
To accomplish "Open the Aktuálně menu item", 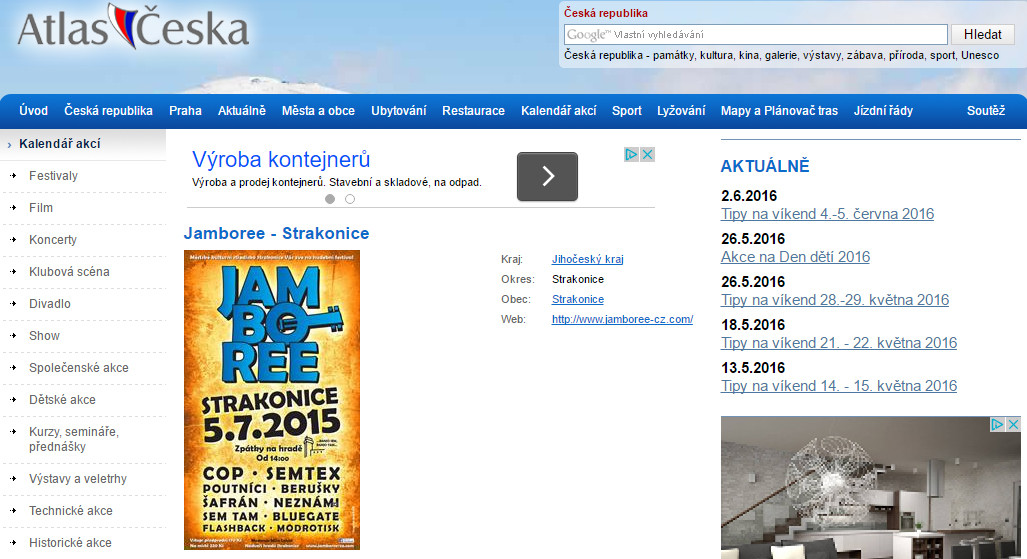I will (242, 111).
